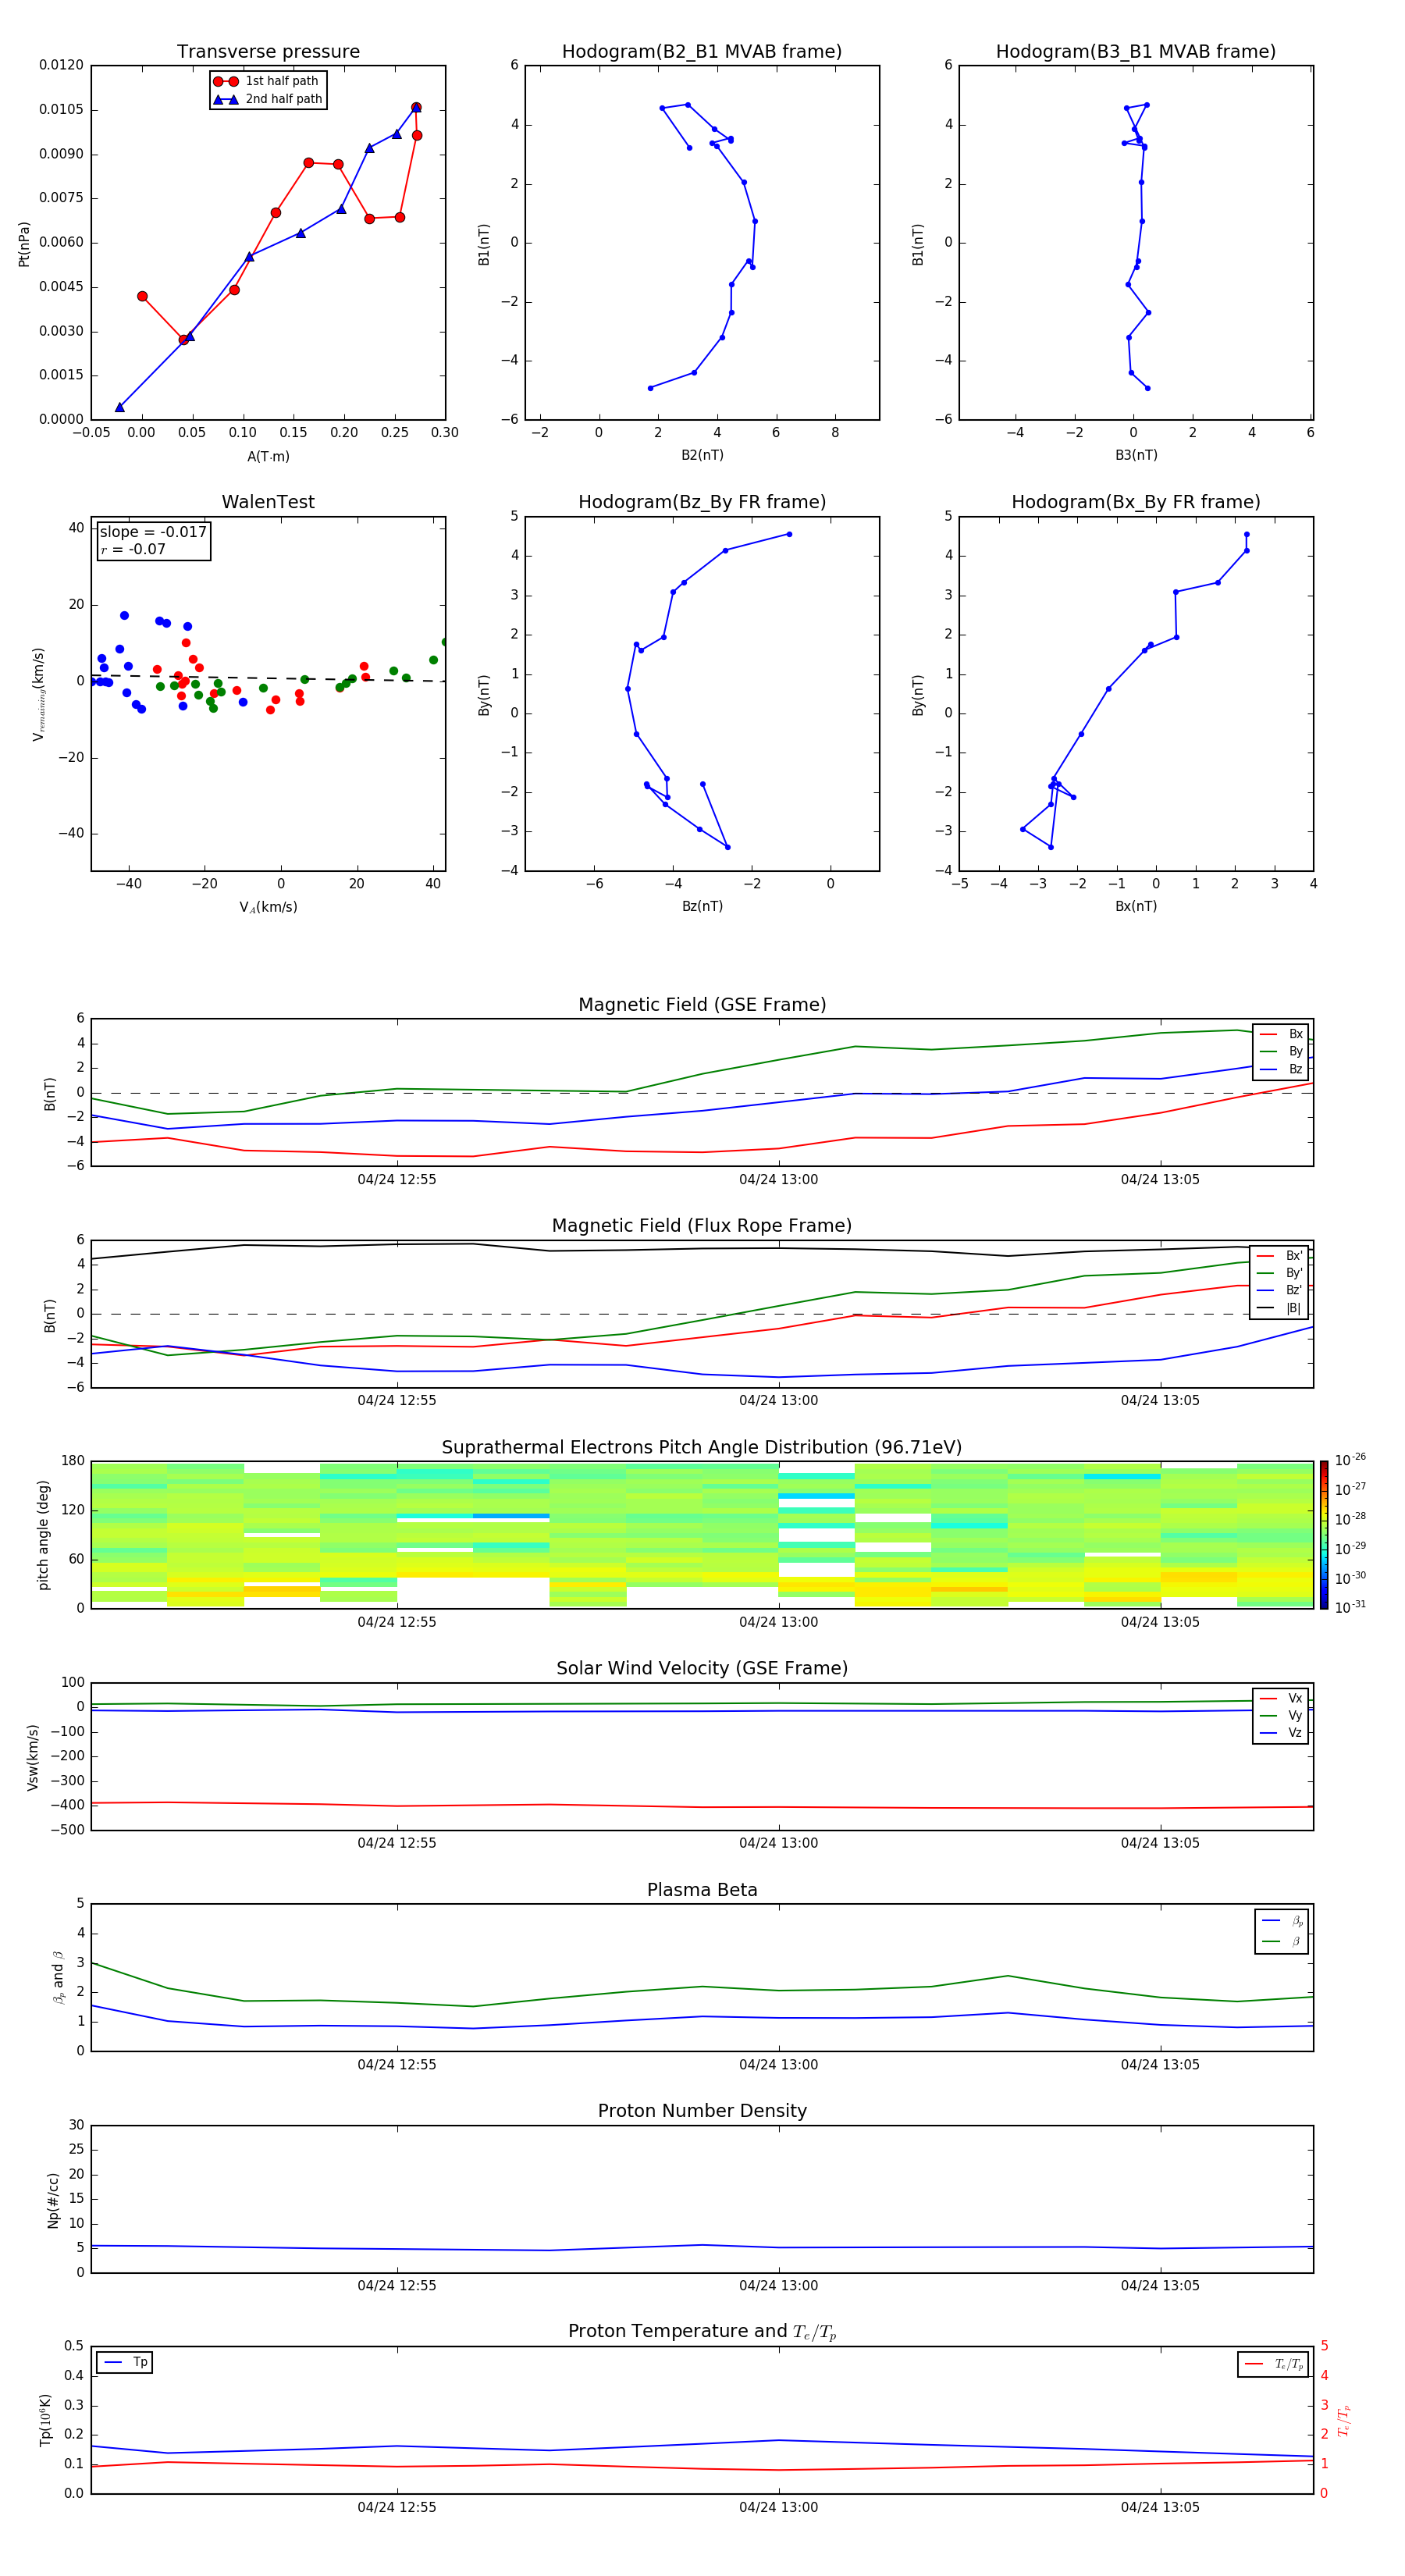Select the By' legend entry

(x=1280, y=1273)
